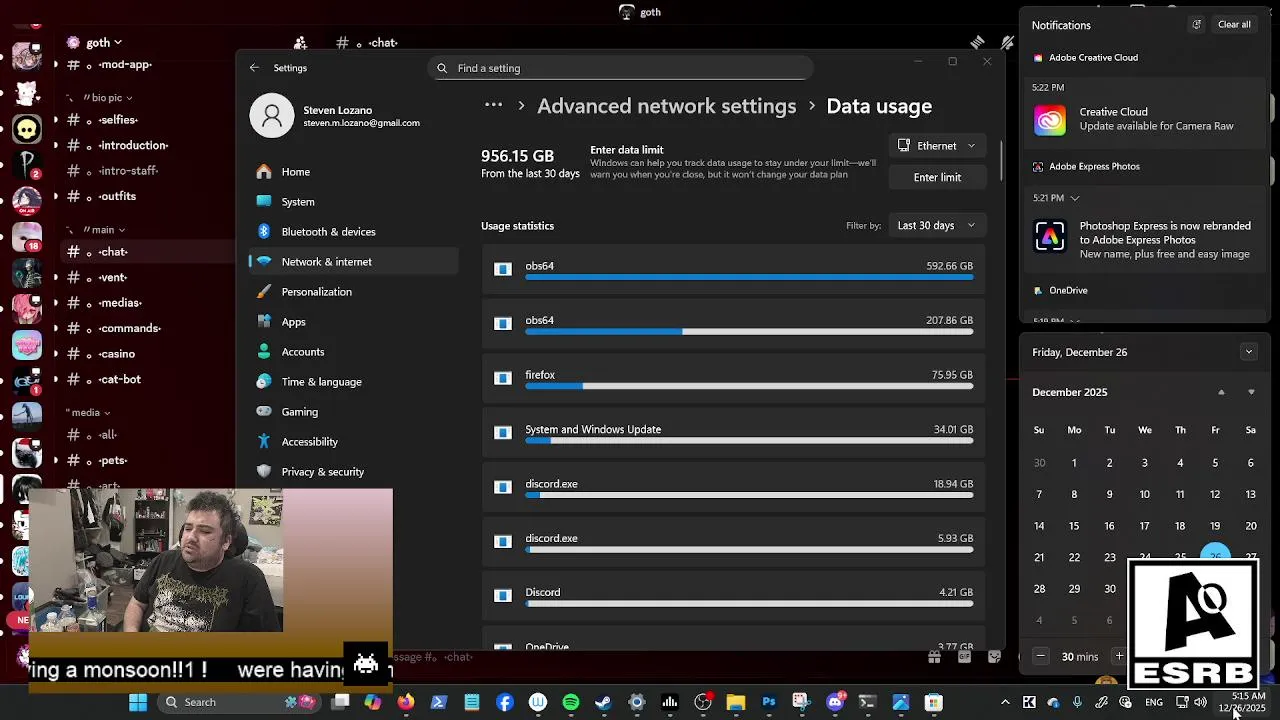Open the Bluetooth & devices icon
The image size is (1280, 720).
coord(263,232)
